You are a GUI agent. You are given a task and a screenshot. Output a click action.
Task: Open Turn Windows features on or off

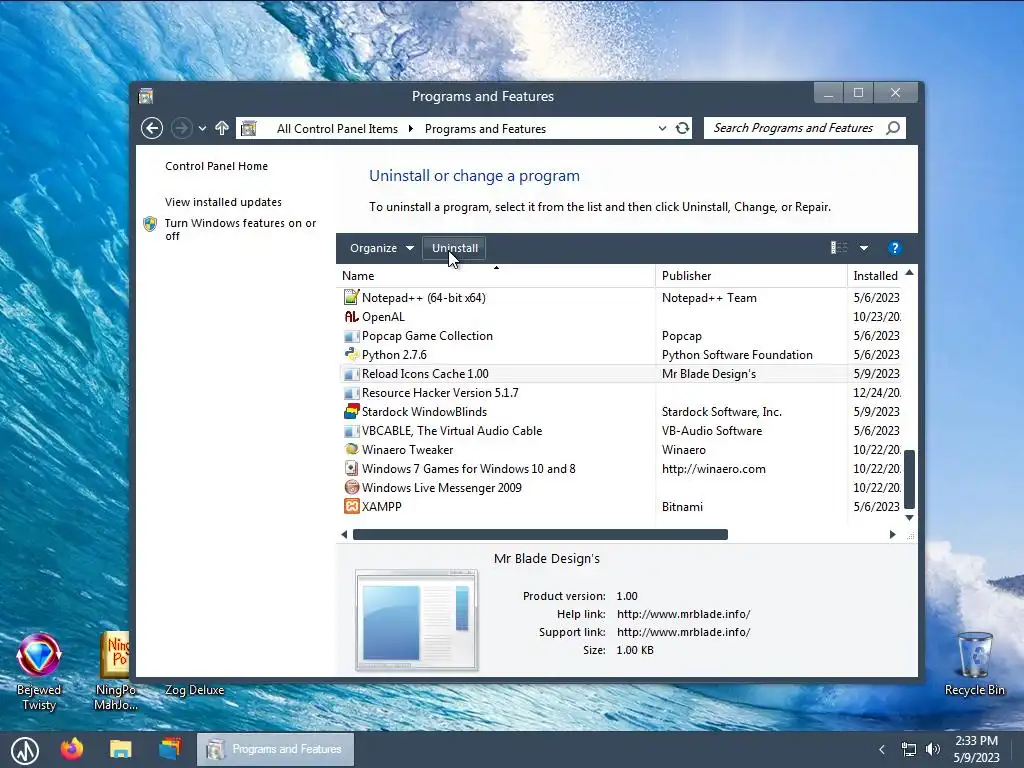(240, 229)
